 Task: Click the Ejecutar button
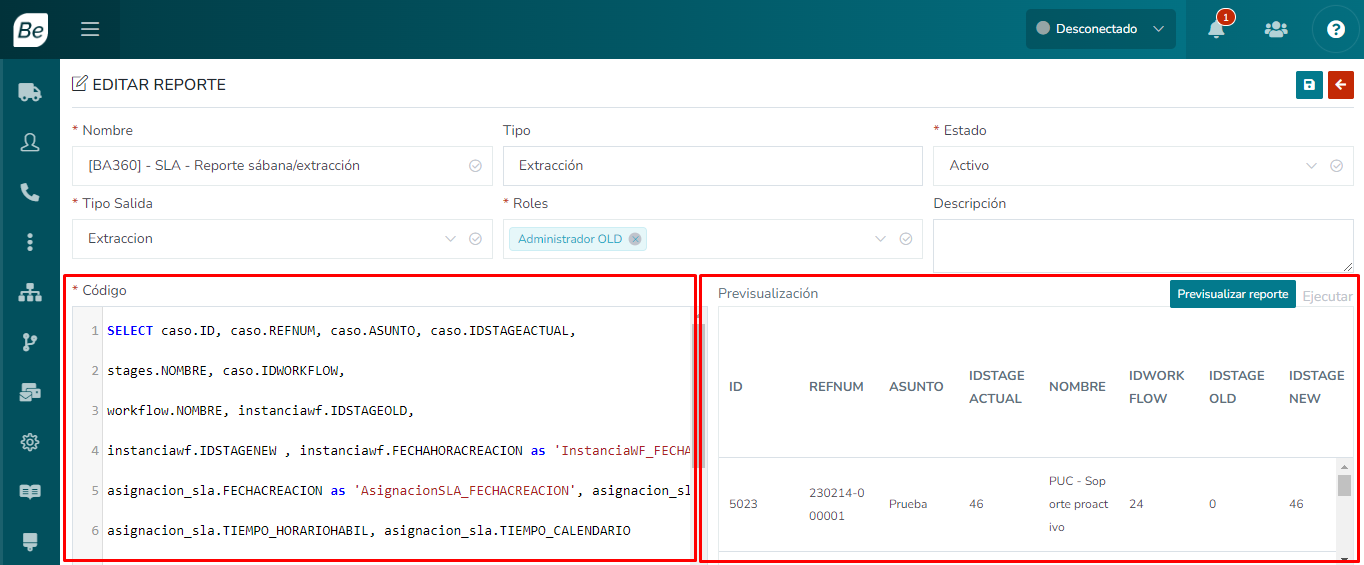point(1327,296)
